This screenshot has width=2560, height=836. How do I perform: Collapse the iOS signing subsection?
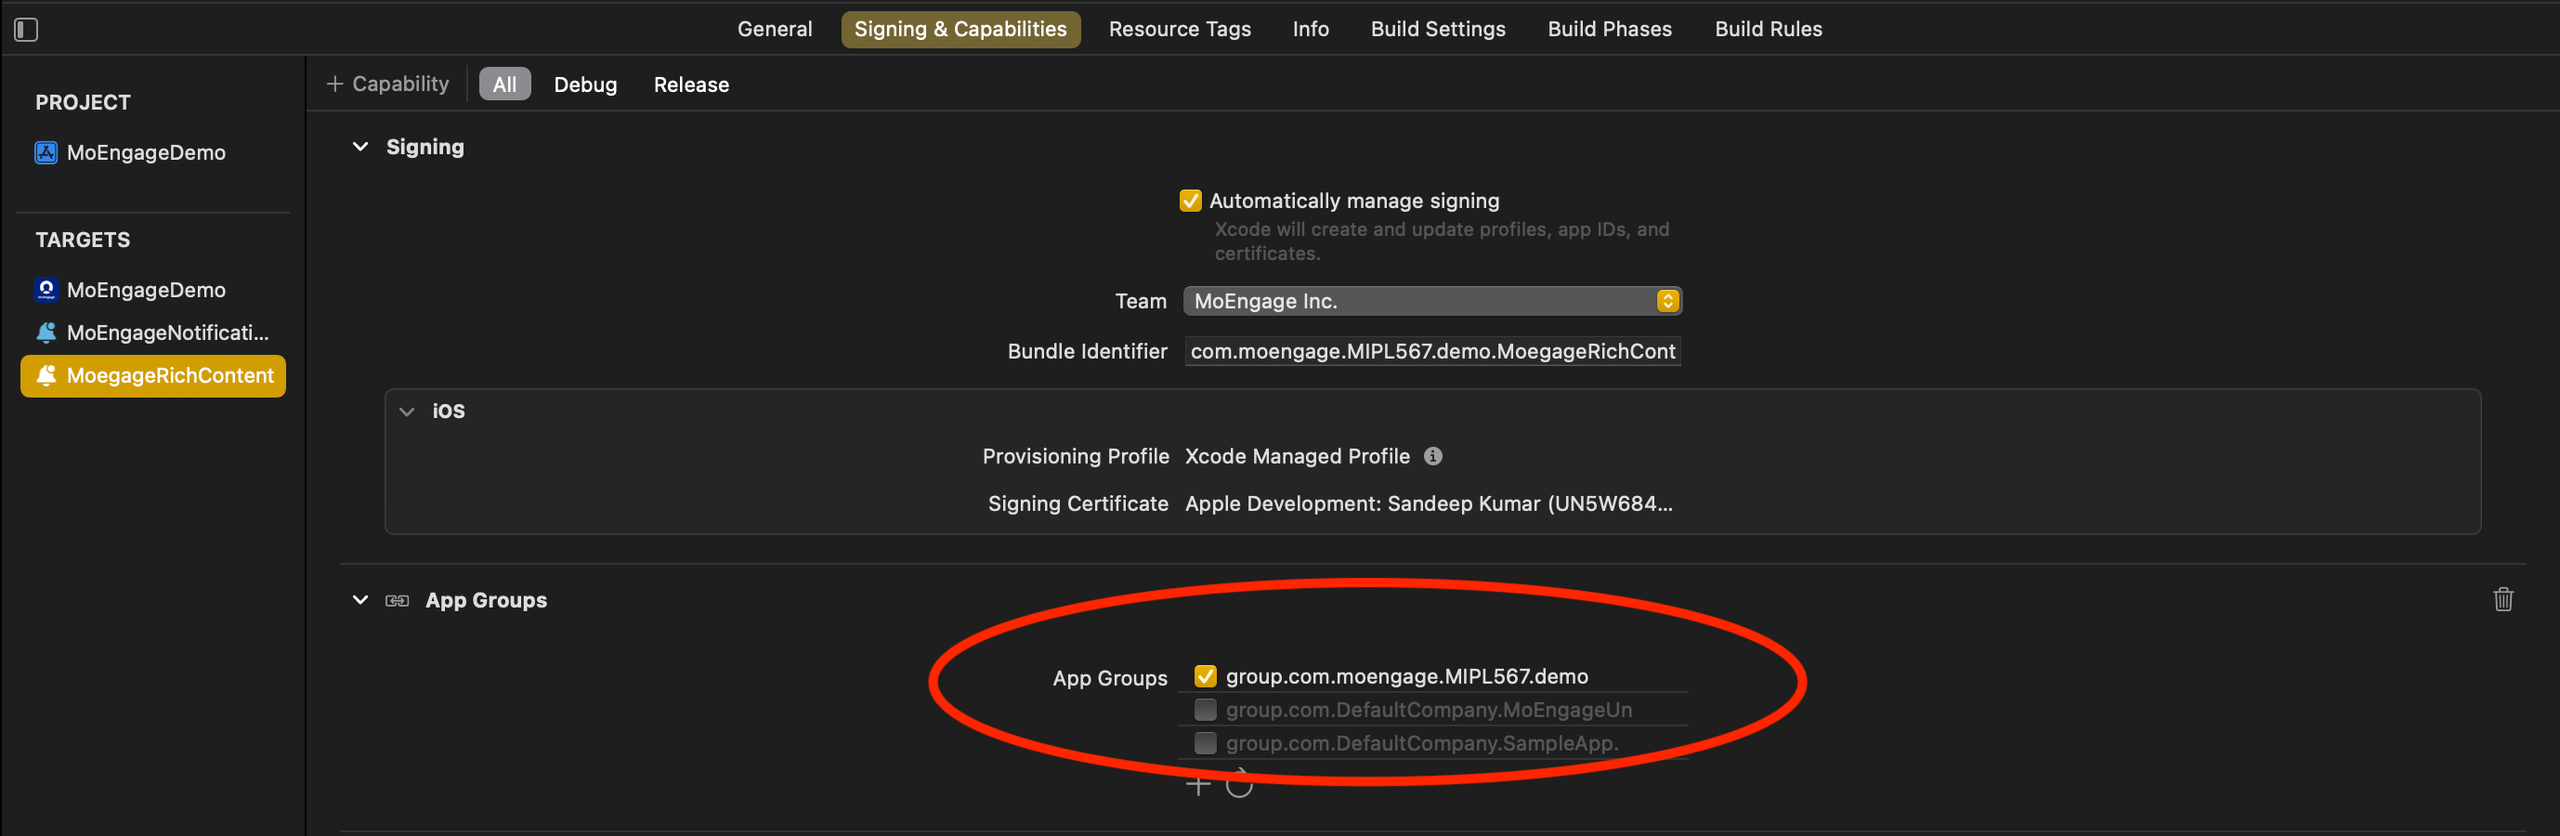(407, 411)
